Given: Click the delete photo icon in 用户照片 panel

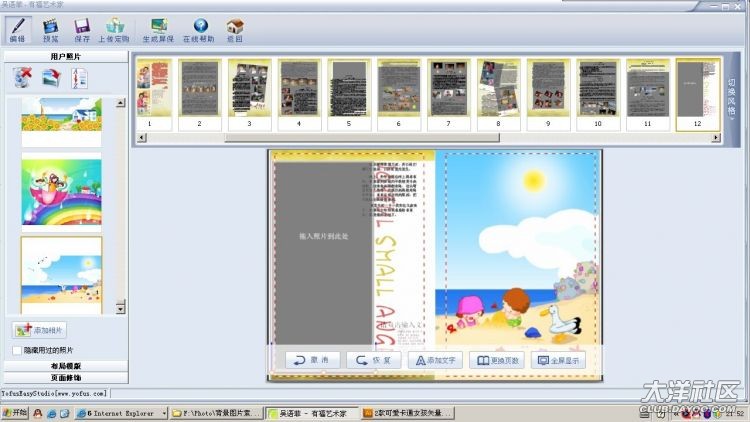Looking at the screenshot, I should click(24, 78).
